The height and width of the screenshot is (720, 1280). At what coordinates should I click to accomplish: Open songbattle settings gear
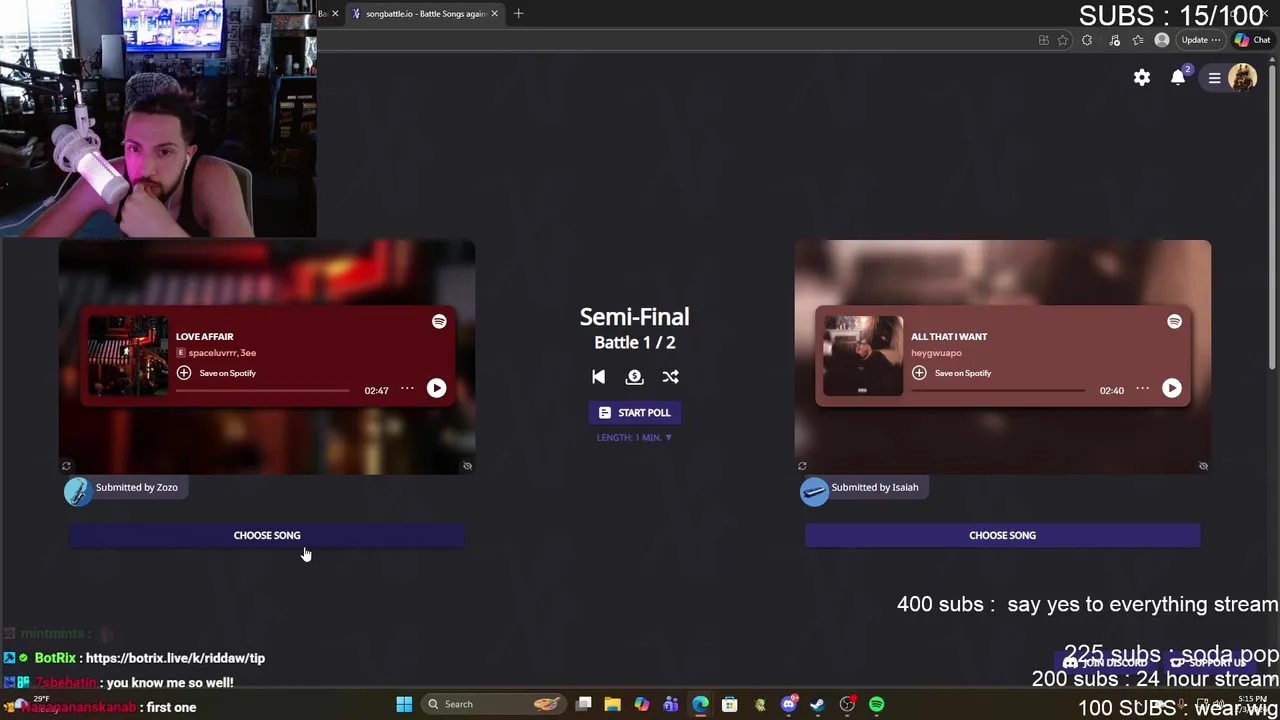[x=1142, y=77]
